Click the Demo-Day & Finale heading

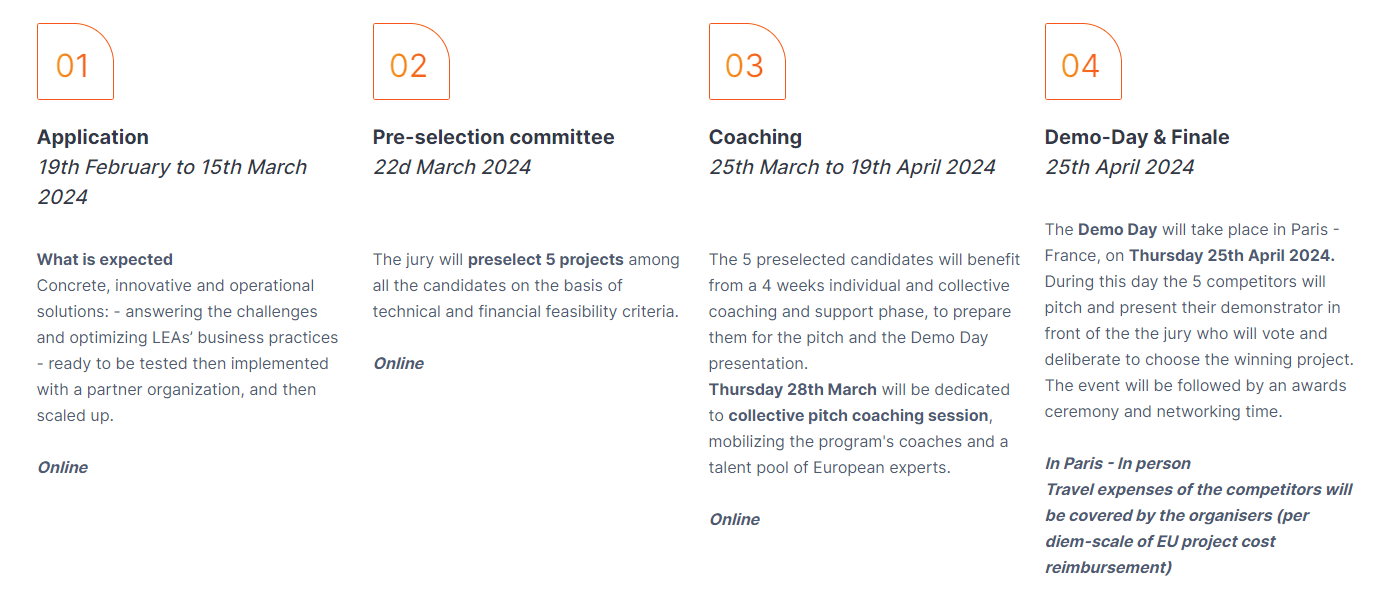(1137, 137)
